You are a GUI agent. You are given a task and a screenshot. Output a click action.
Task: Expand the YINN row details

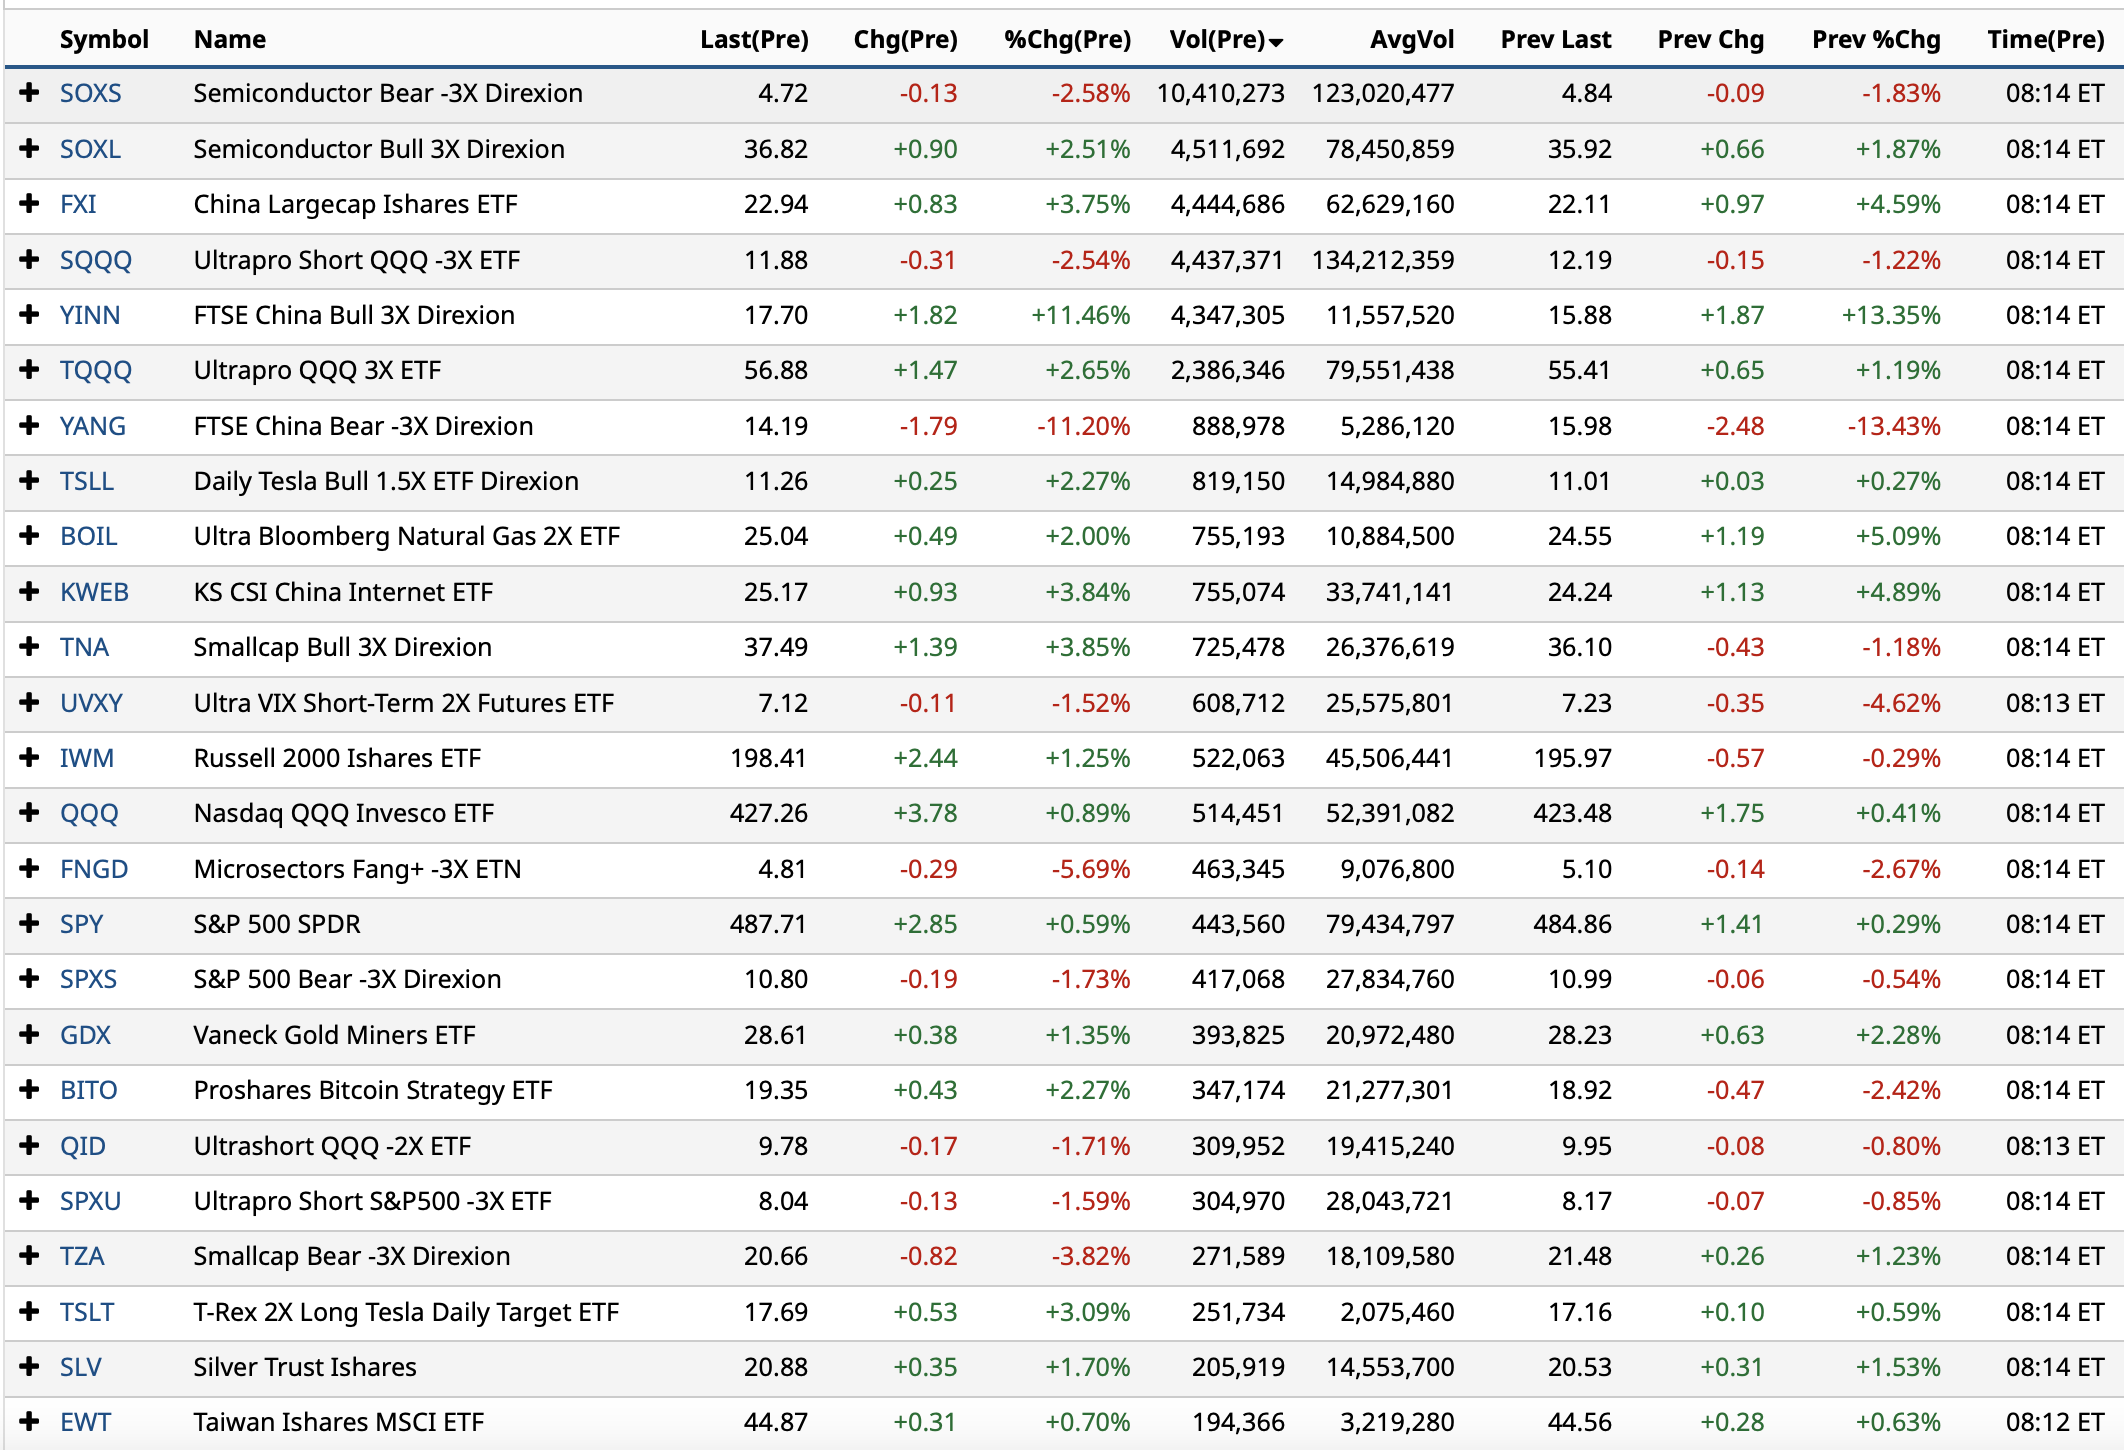(30, 315)
